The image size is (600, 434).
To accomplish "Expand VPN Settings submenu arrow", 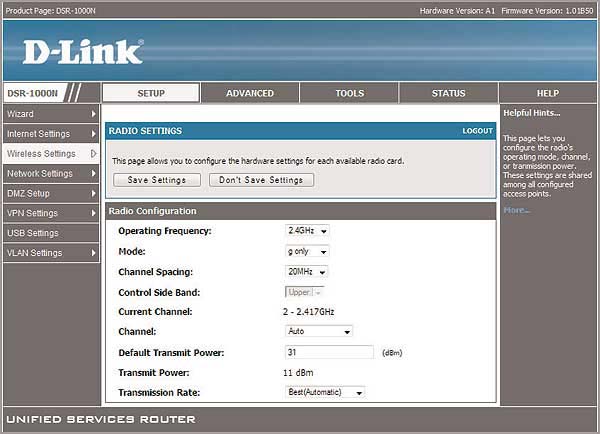I will coord(93,213).
